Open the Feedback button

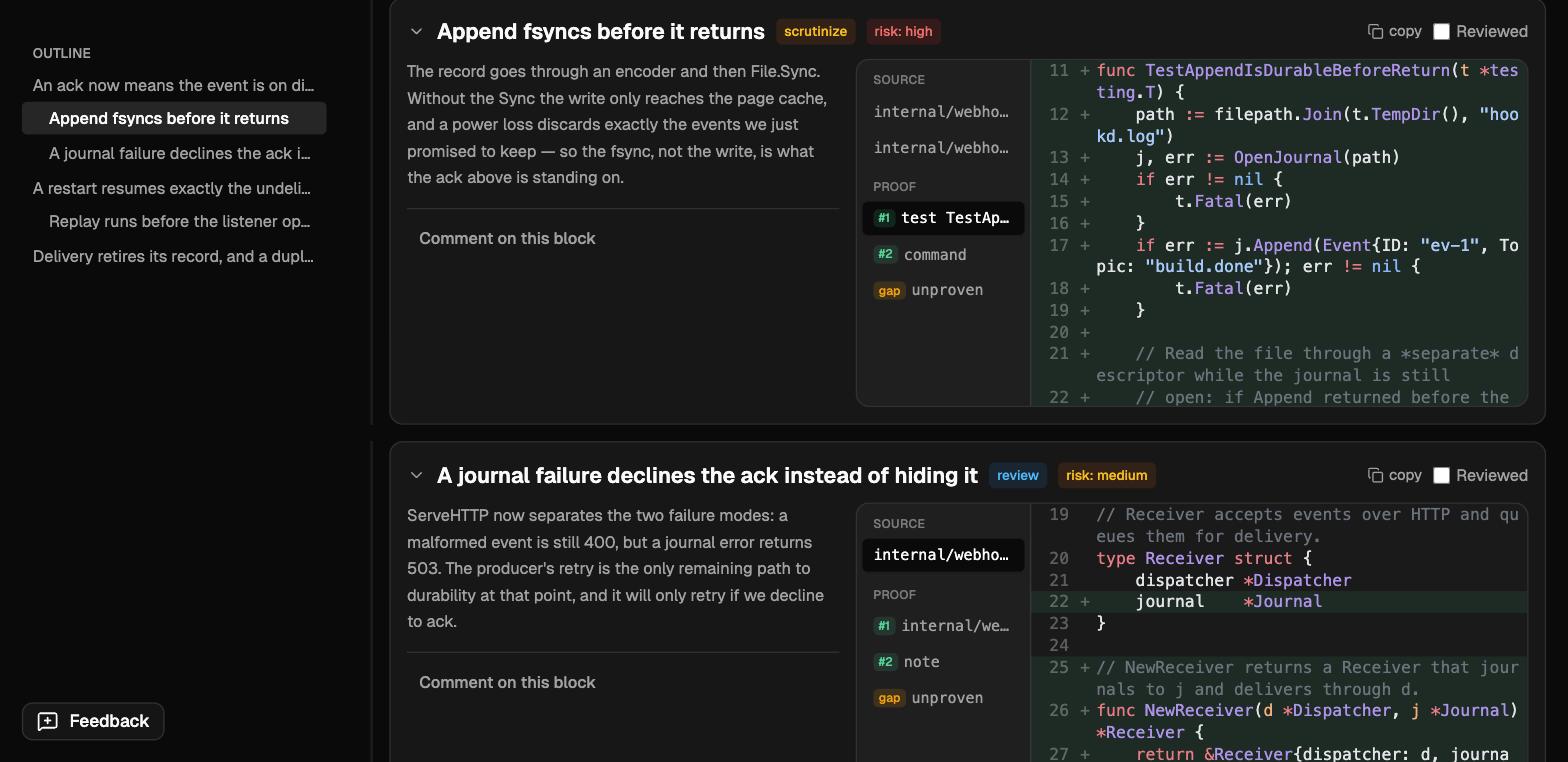tap(93, 721)
